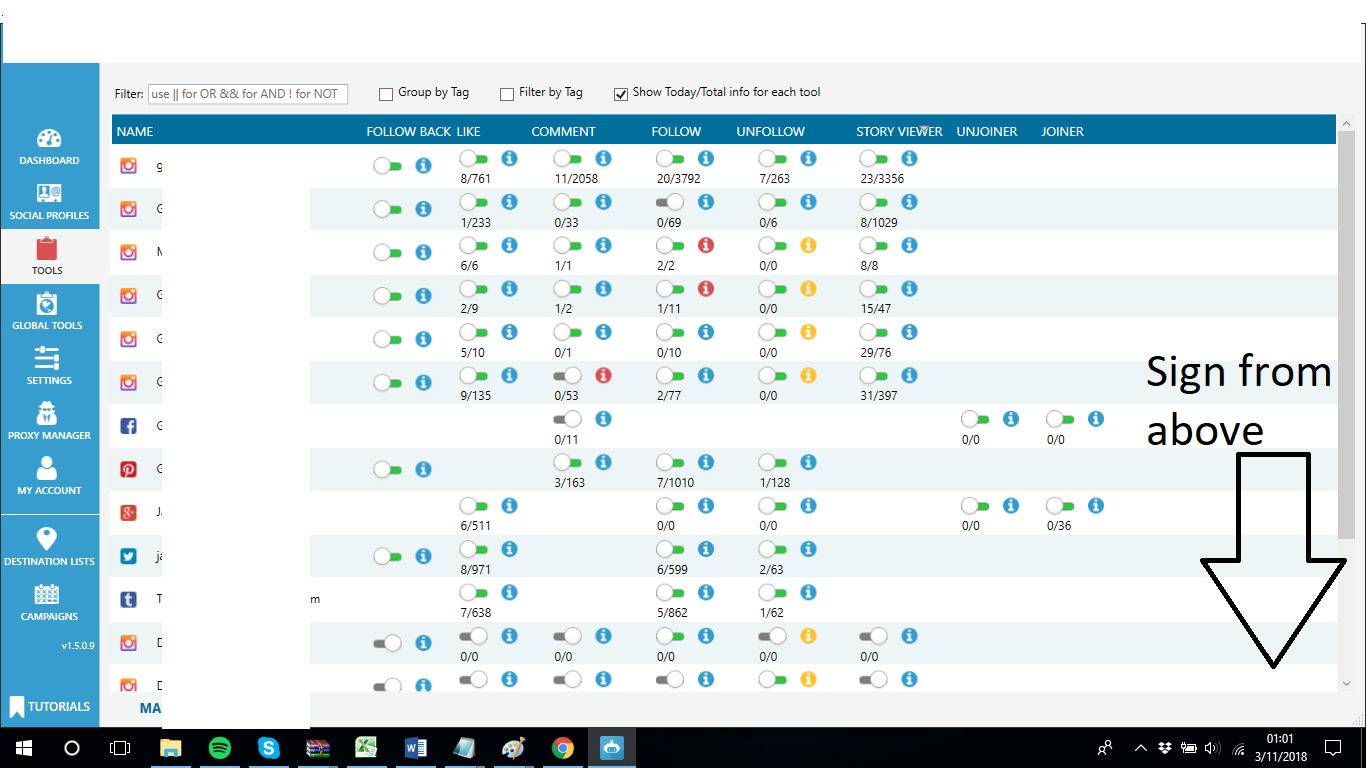Image resolution: width=1366 pixels, height=768 pixels.
Task: Toggle the Joiner switch labelled 0/36
Action: click(x=1061, y=506)
